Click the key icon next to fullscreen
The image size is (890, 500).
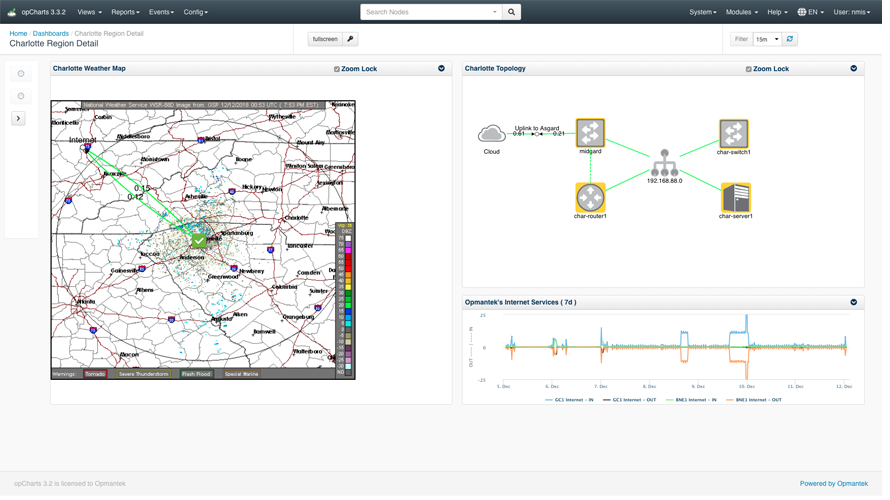click(x=353, y=40)
